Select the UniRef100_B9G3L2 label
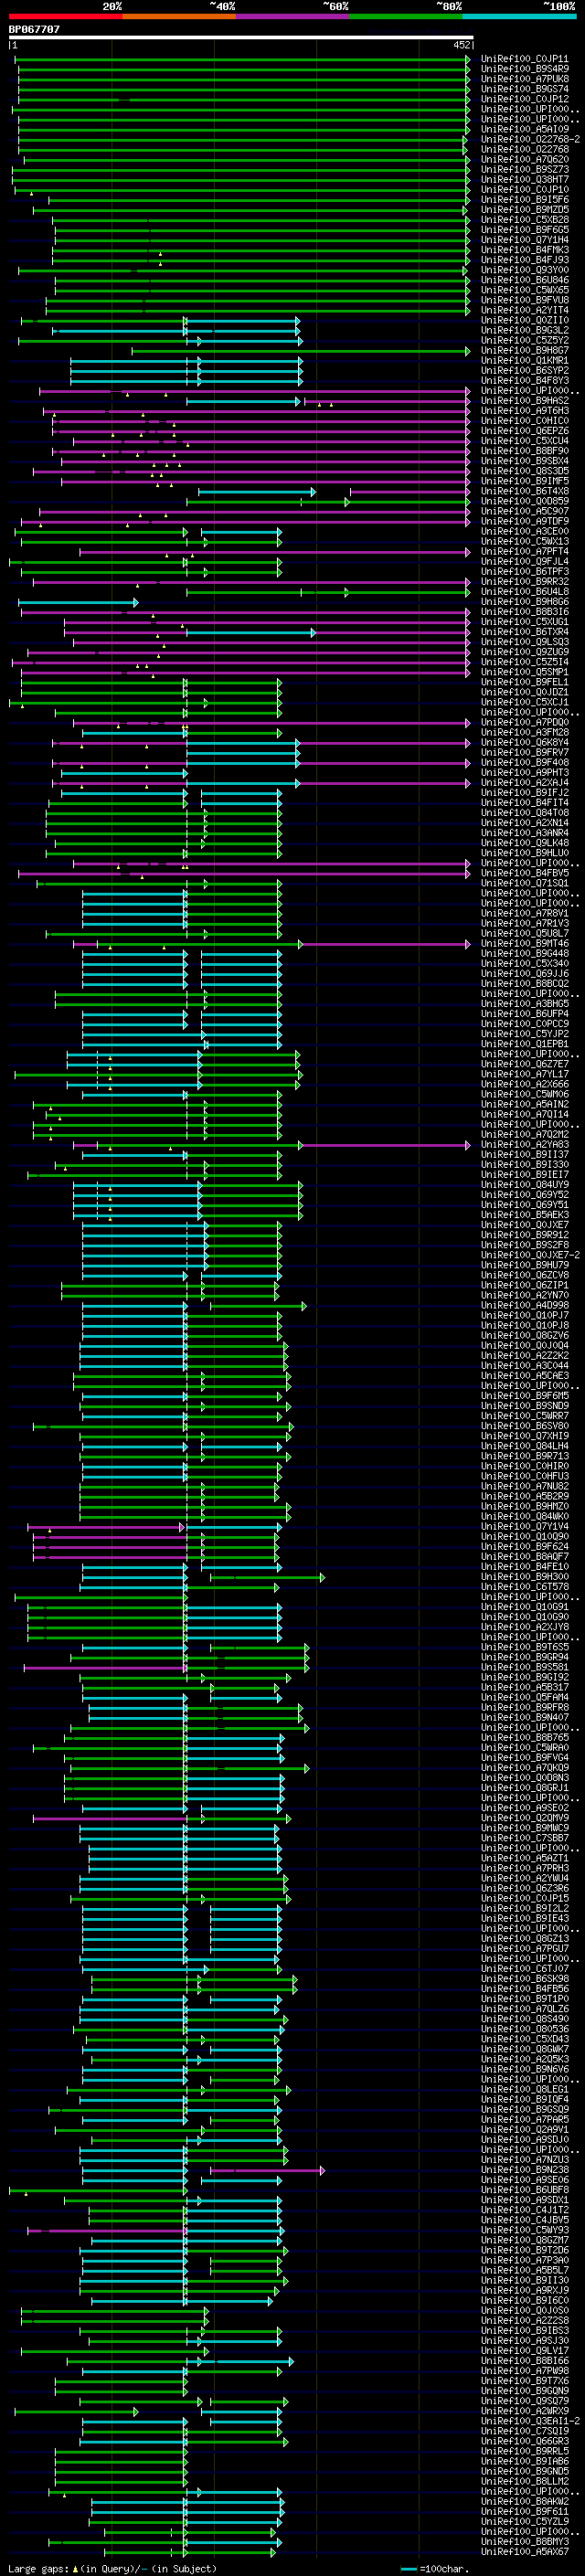The width and height of the screenshot is (585, 2576). coord(524,330)
